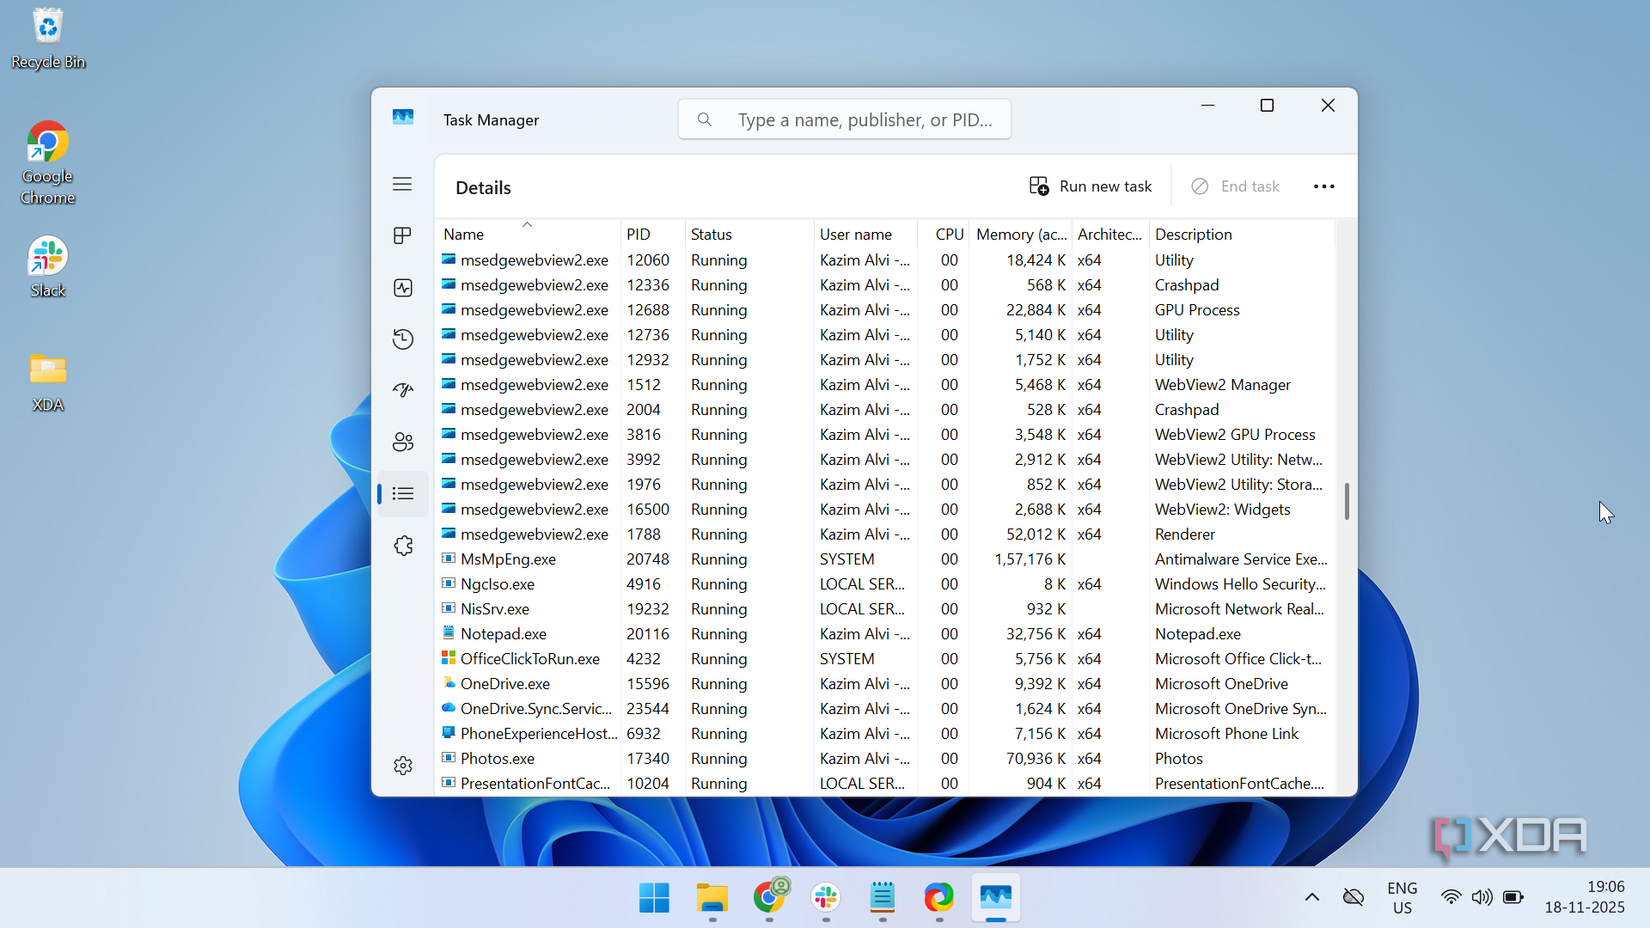The image size is (1650, 928).
Task: Click the WebView2: Widgets description cell
Action: click(x=1222, y=509)
